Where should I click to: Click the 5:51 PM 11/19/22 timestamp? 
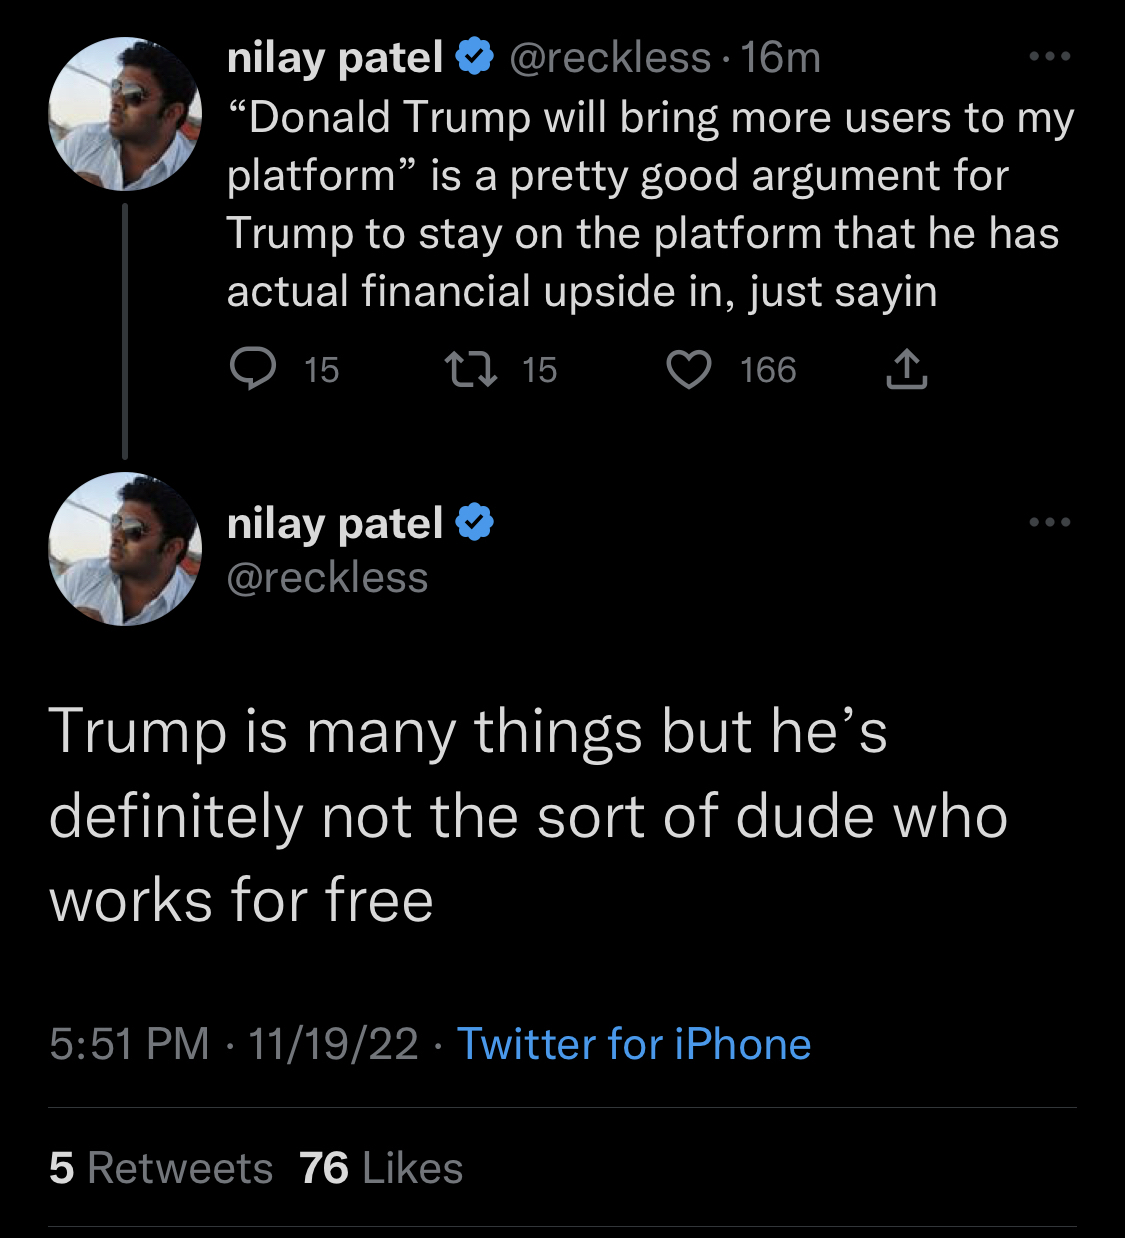pos(233,1044)
